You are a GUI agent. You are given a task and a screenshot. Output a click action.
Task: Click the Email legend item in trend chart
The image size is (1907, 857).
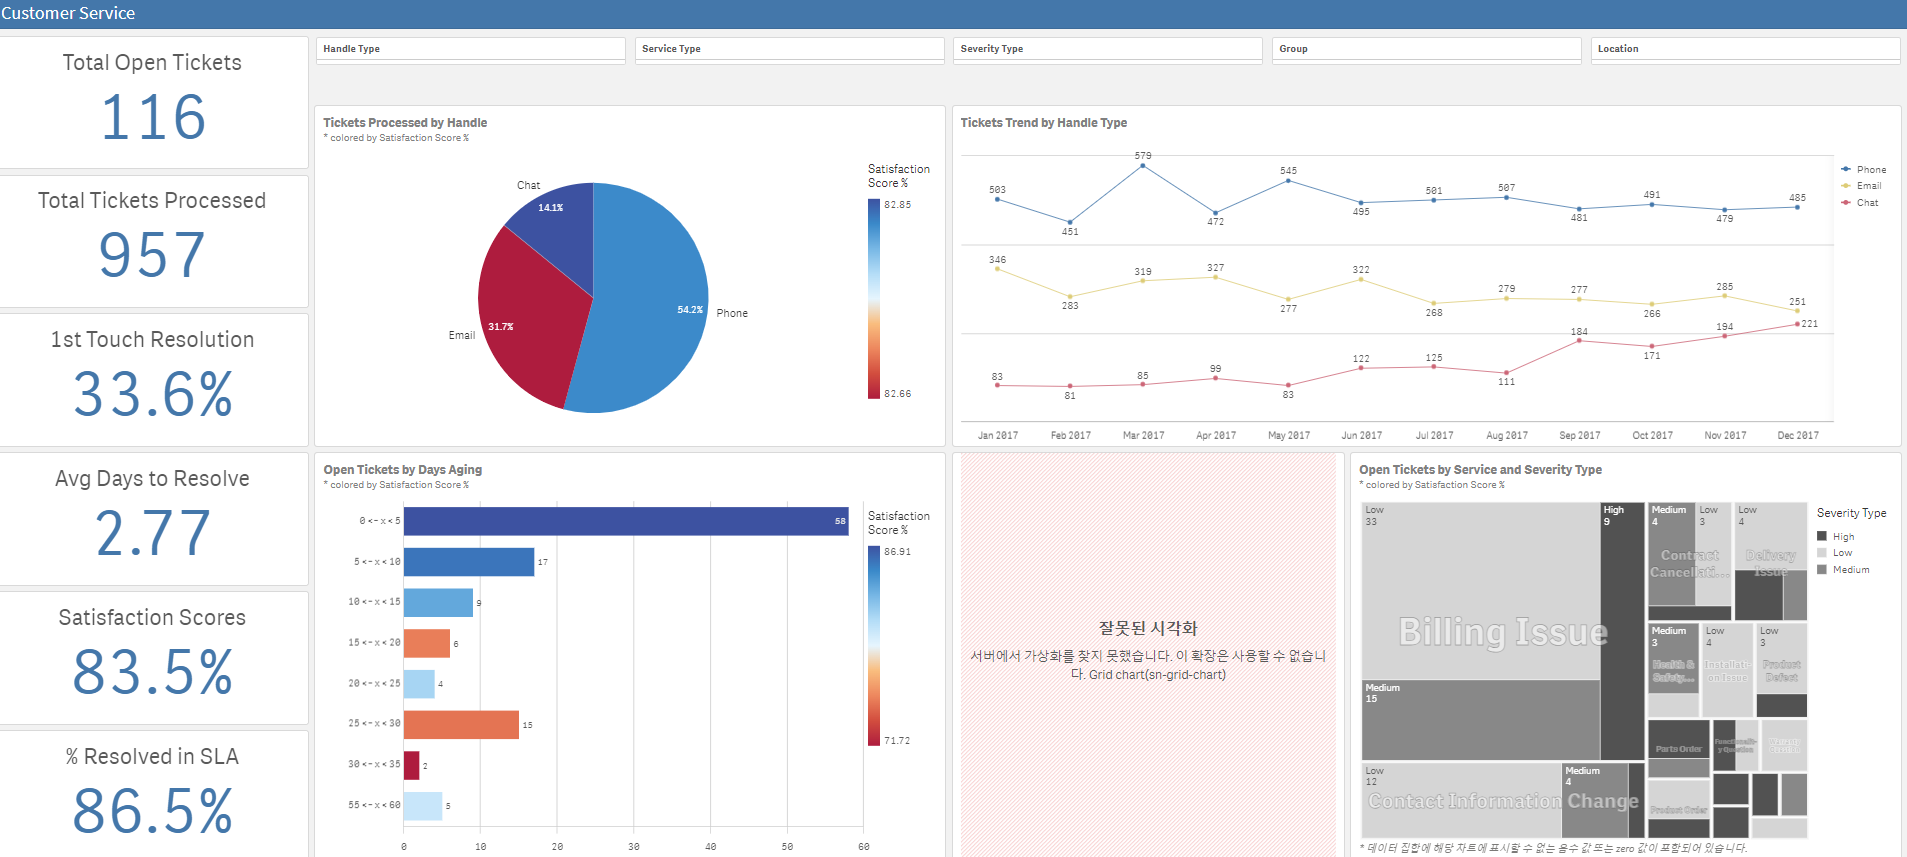(1861, 186)
